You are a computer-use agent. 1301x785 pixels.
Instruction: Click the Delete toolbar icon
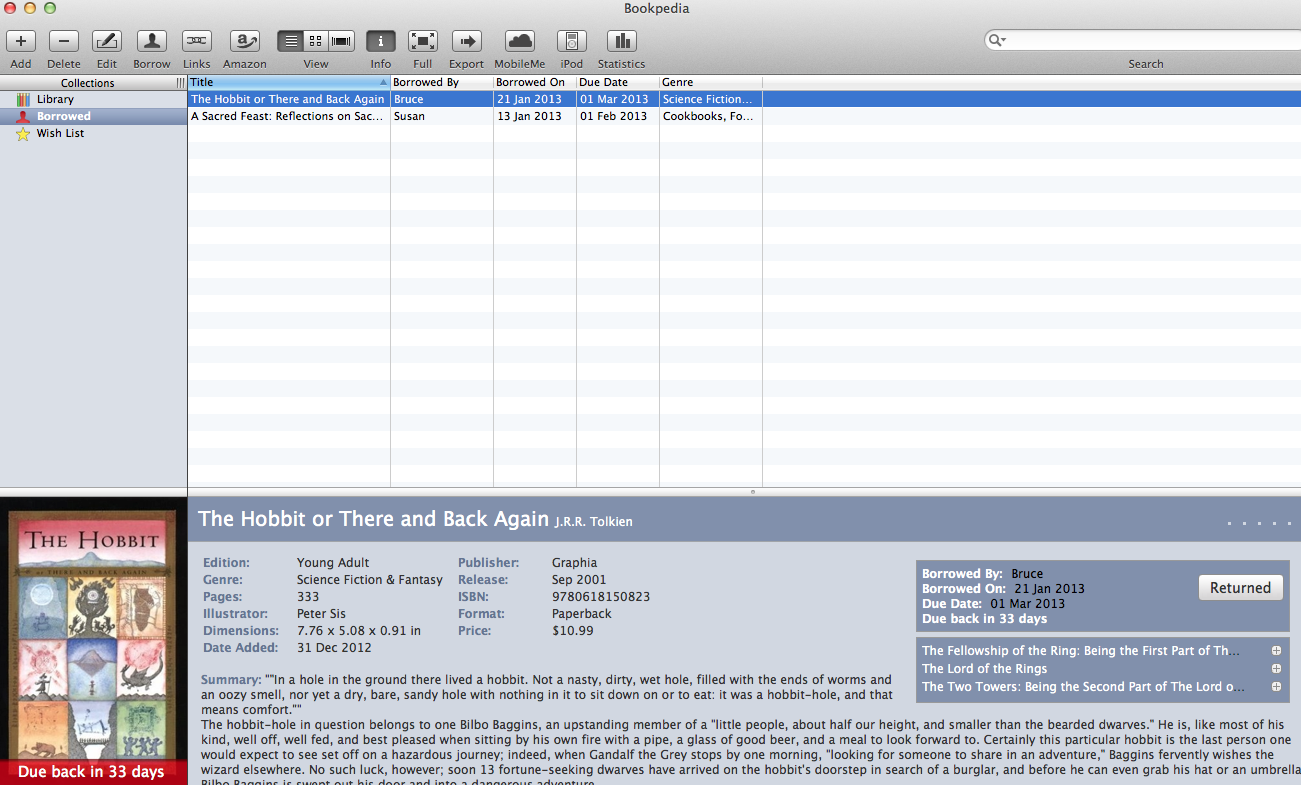click(x=64, y=41)
